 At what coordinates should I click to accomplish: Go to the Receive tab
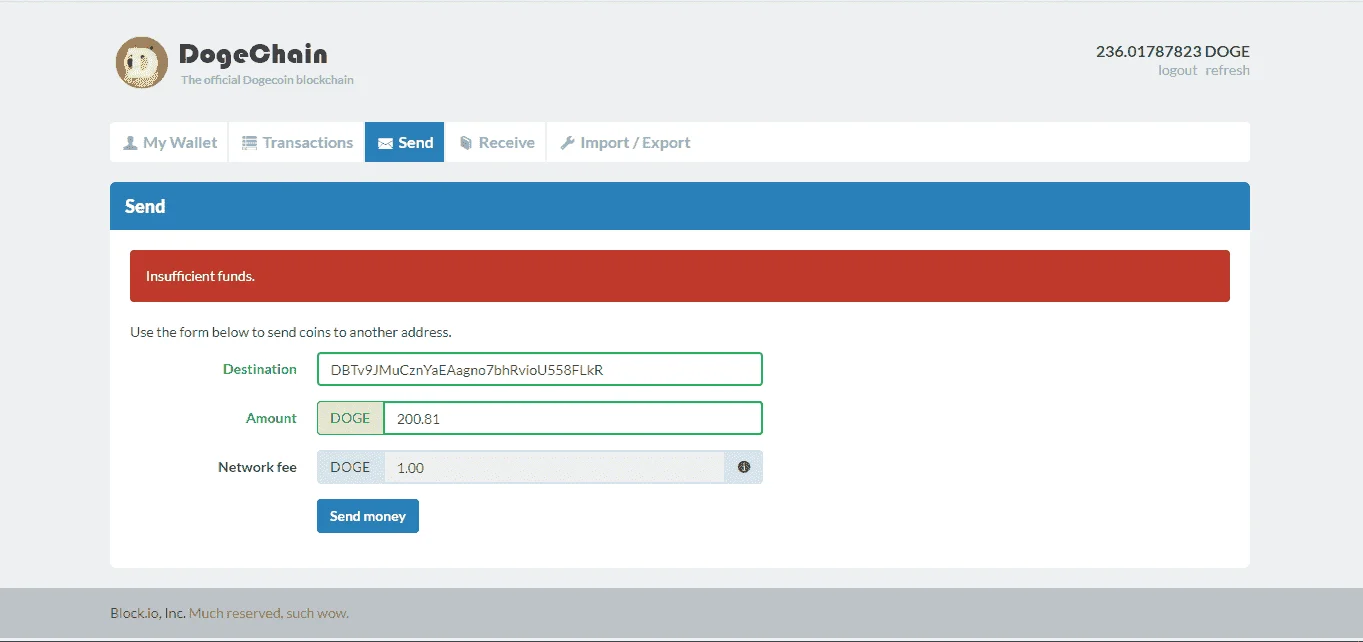(496, 142)
